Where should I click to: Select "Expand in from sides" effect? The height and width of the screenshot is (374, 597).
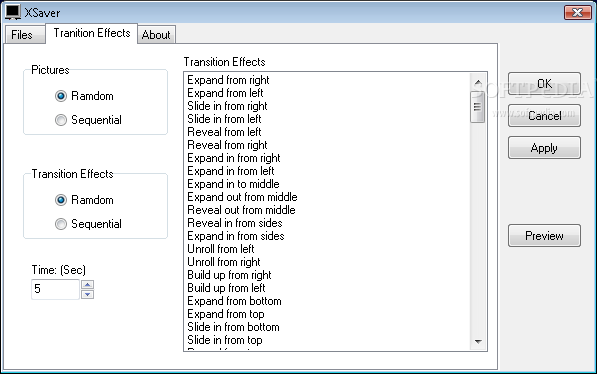(236, 236)
